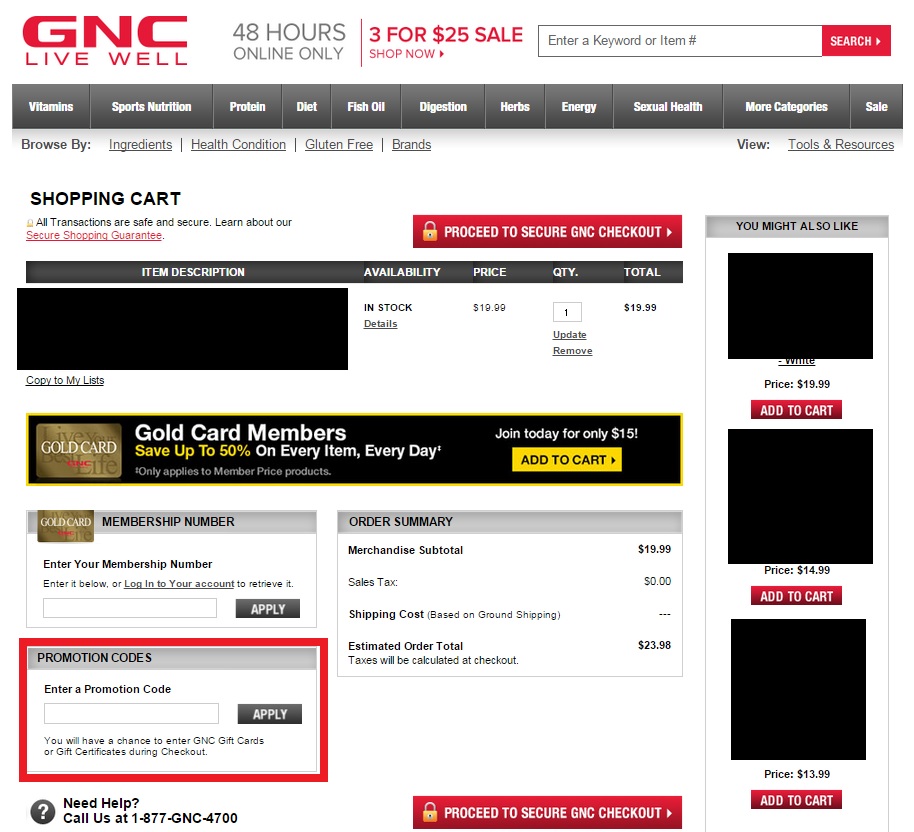Click the cart item description image

pyautogui.click(x=182, y=329)
